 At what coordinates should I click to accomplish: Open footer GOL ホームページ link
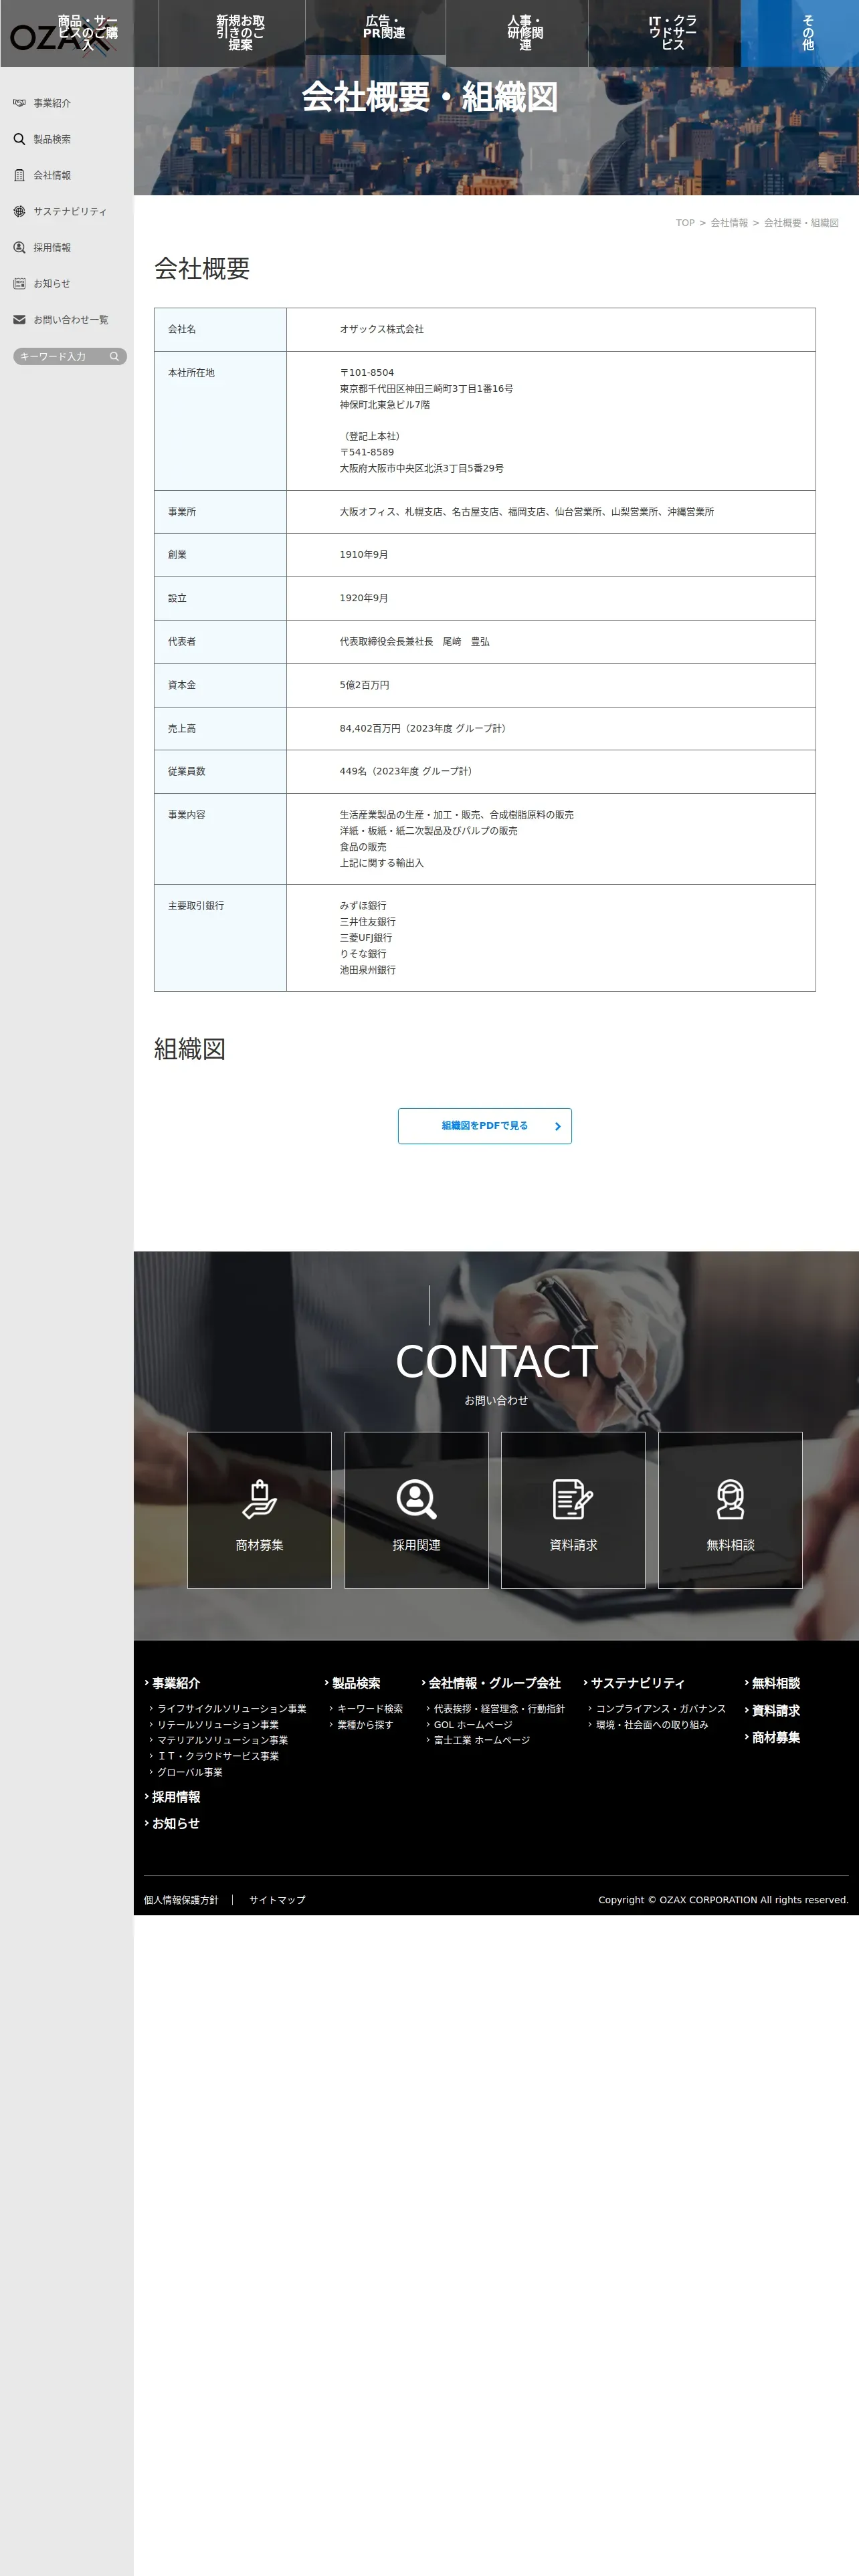473,1725
